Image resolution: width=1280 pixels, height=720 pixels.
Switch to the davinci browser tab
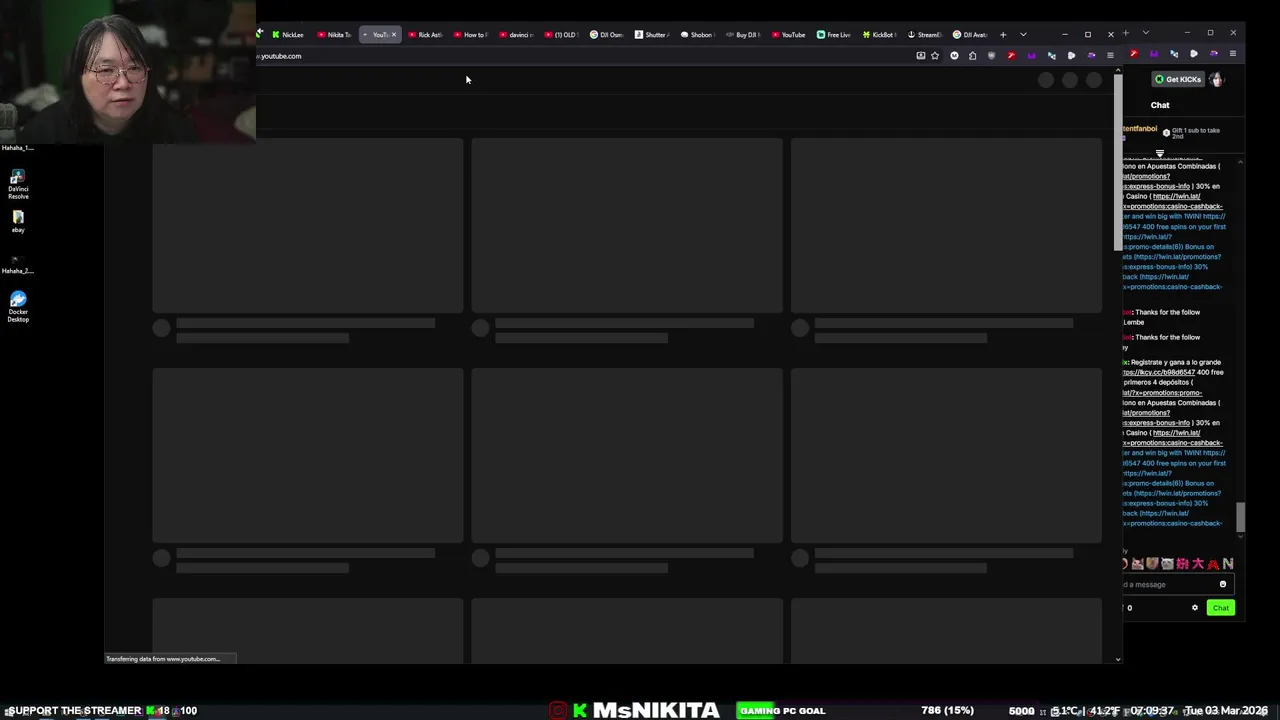(x=517, y=35)
